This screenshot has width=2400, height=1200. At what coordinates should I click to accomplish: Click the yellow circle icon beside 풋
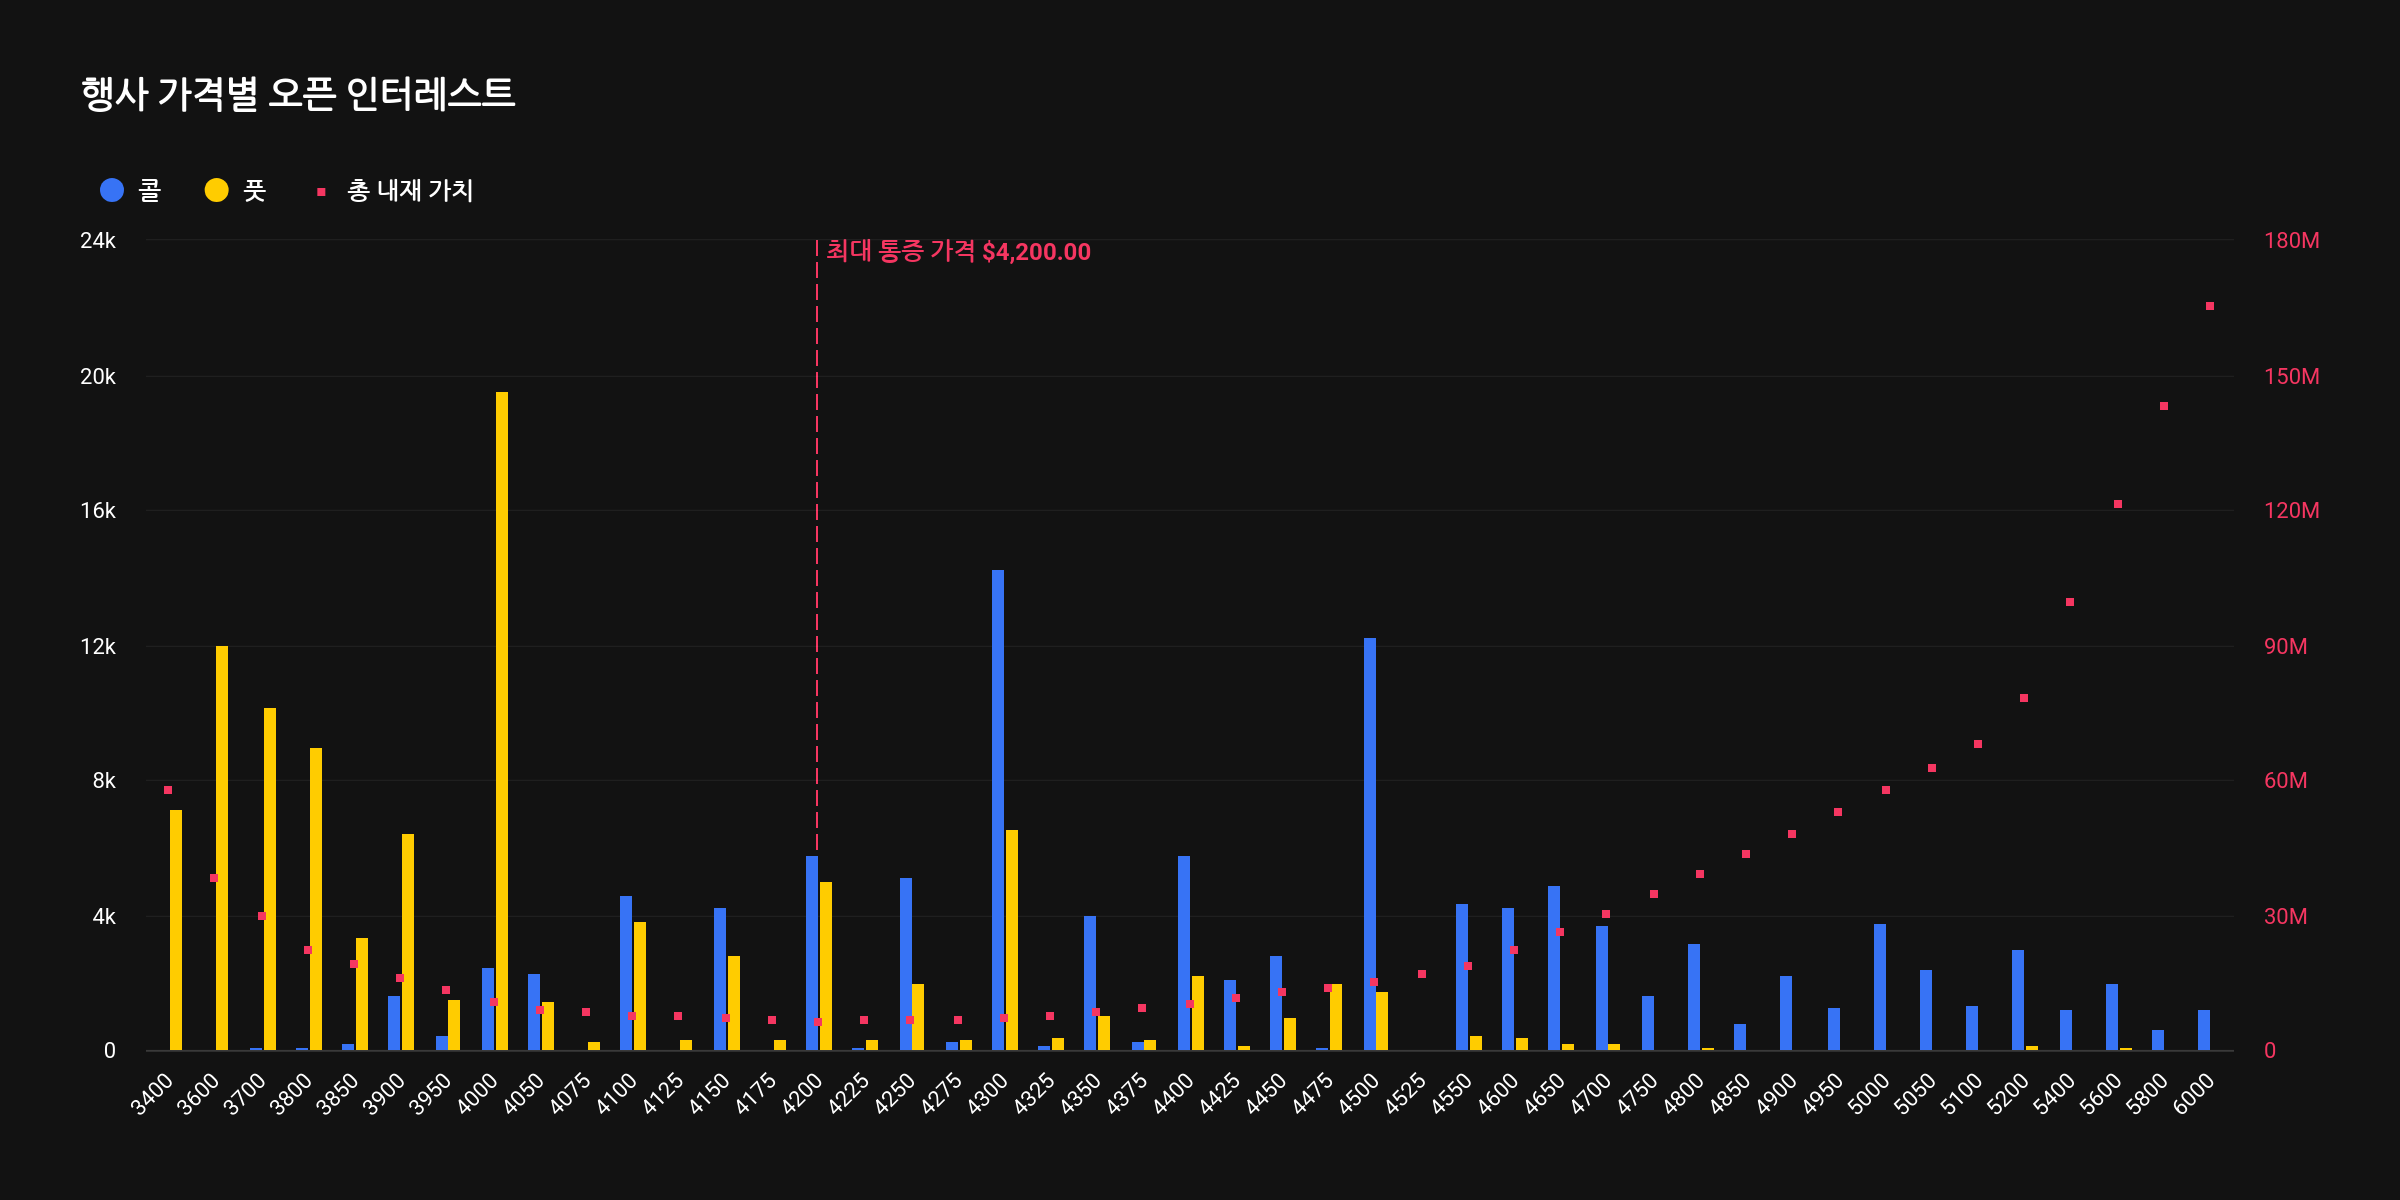click(216, 187)
